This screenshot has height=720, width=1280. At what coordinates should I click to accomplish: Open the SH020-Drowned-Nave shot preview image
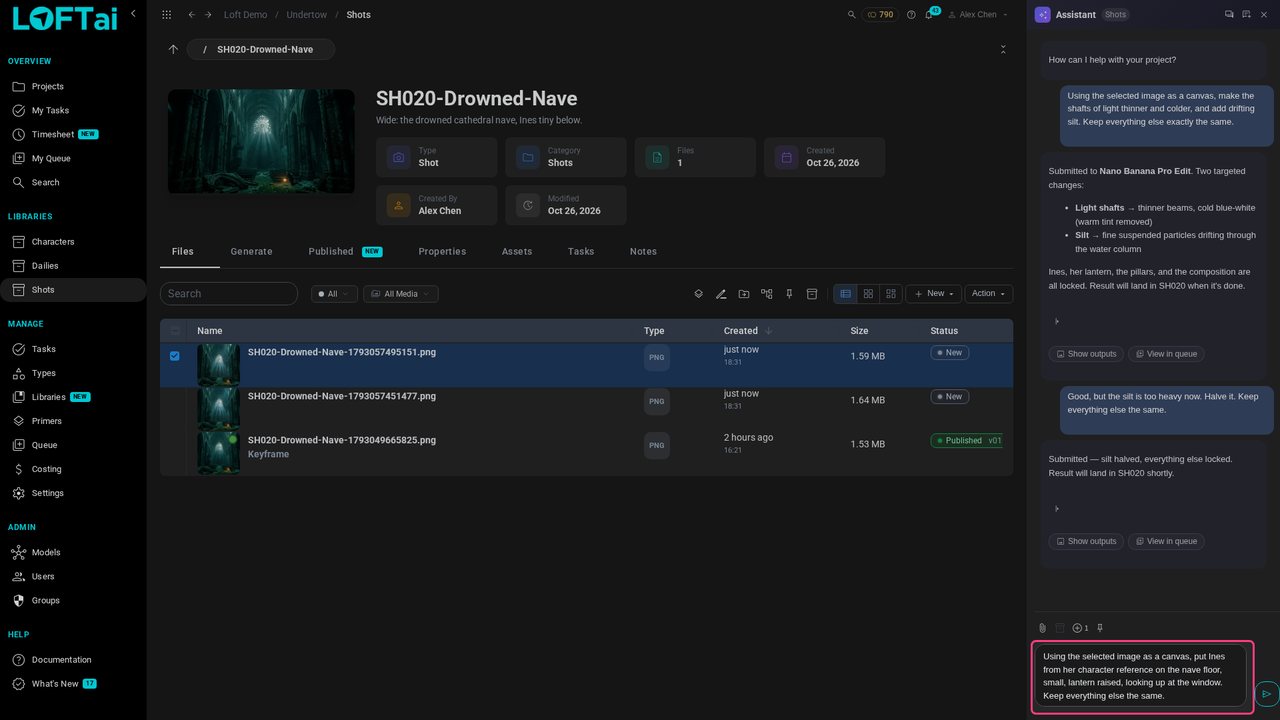(x=261, y=141)
